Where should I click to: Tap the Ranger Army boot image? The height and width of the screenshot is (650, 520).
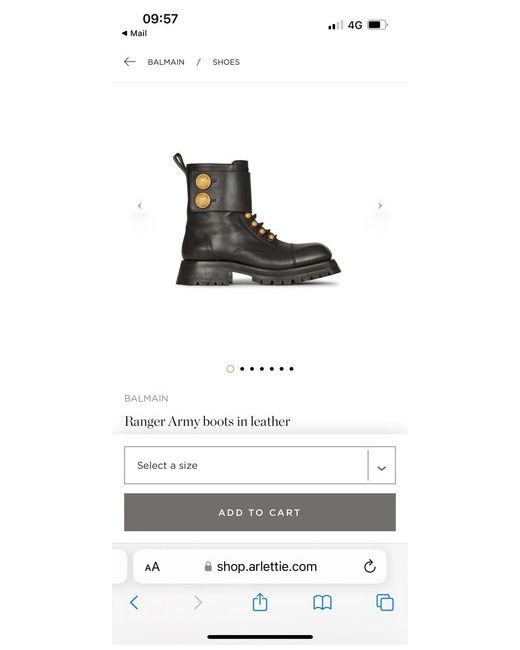coord(257,219)
